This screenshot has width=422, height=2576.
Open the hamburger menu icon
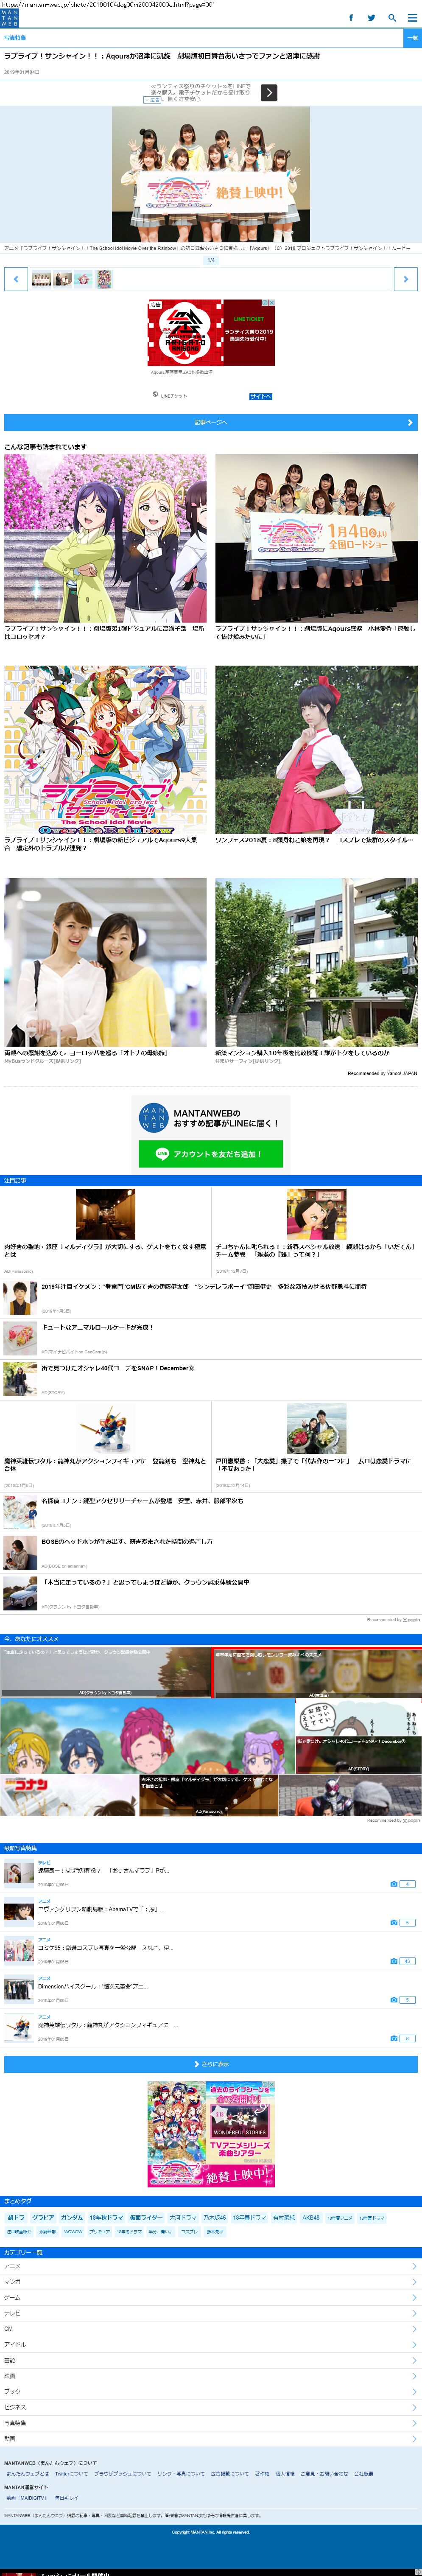pos(411,18)
